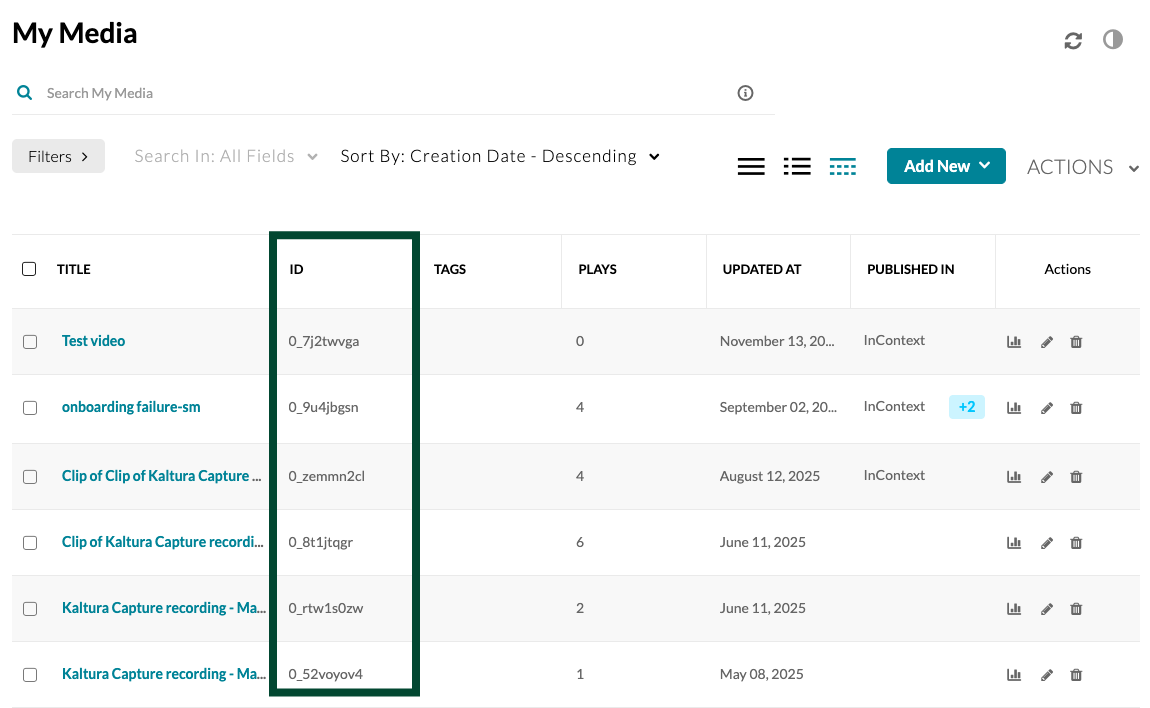Switch to detailed view icon
This screenshot has width=1150, height=708.
click(751, 167)
